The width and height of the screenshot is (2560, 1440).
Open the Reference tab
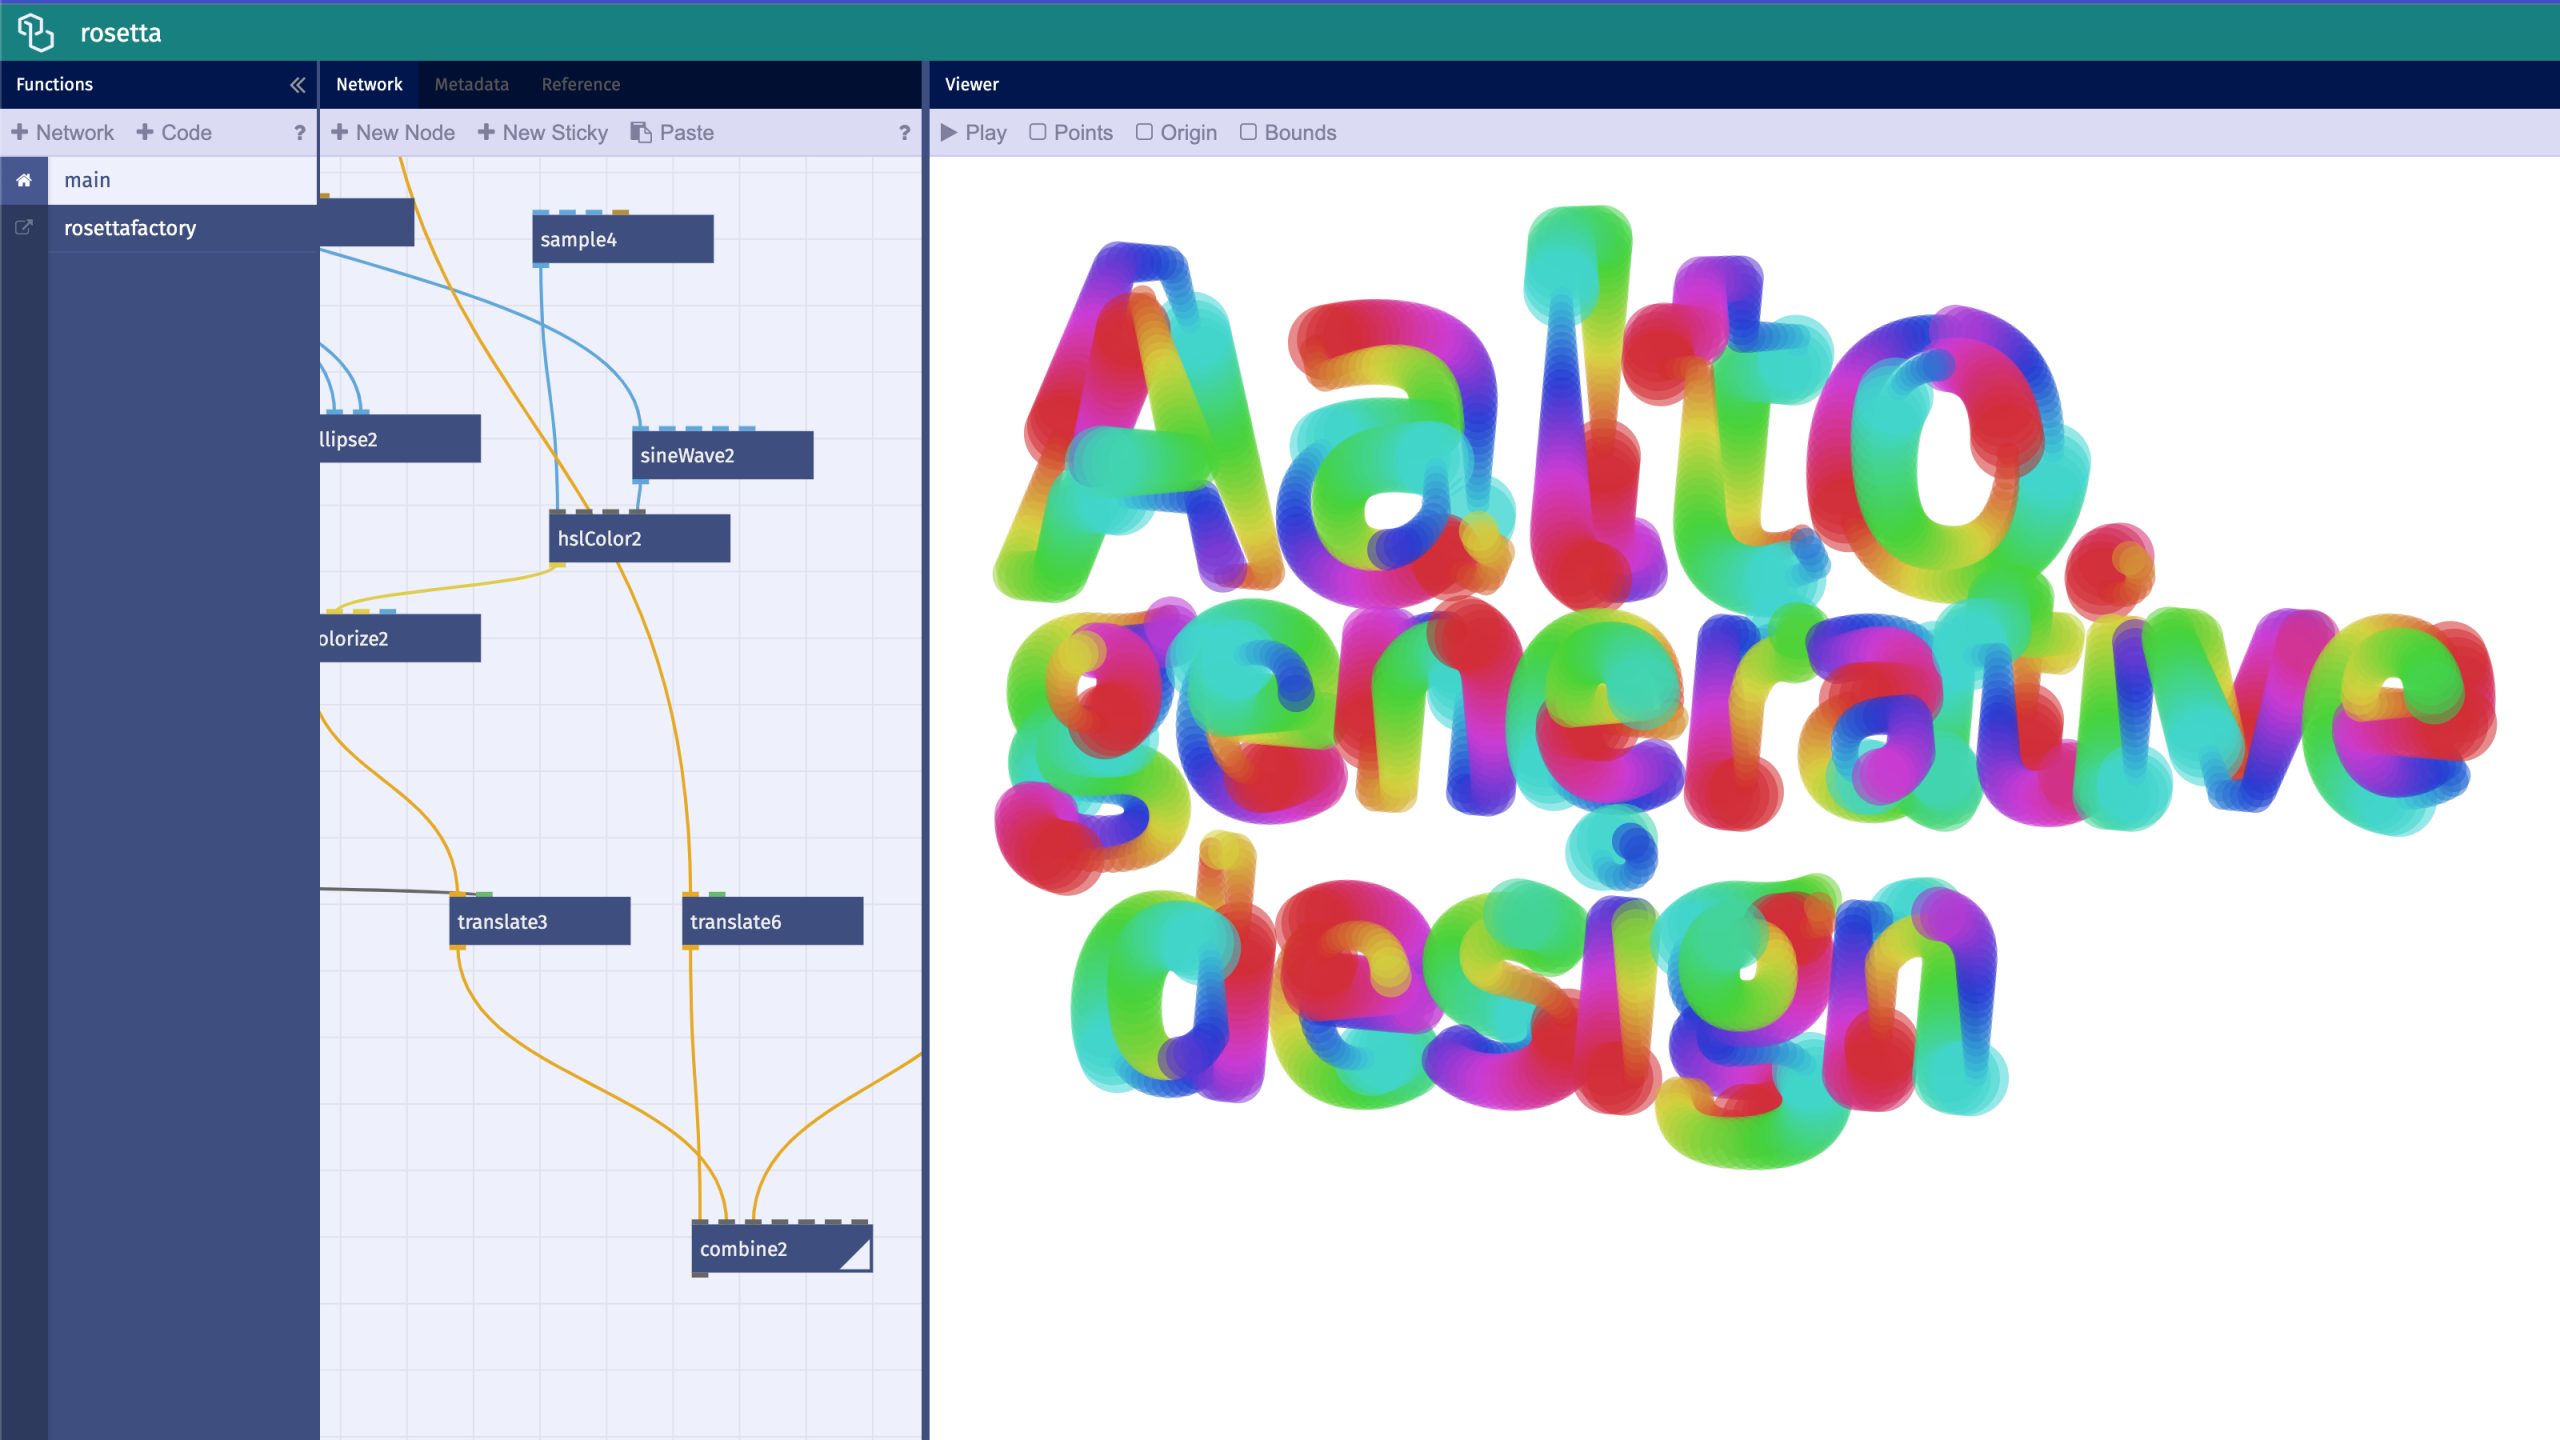click(580, 84)
